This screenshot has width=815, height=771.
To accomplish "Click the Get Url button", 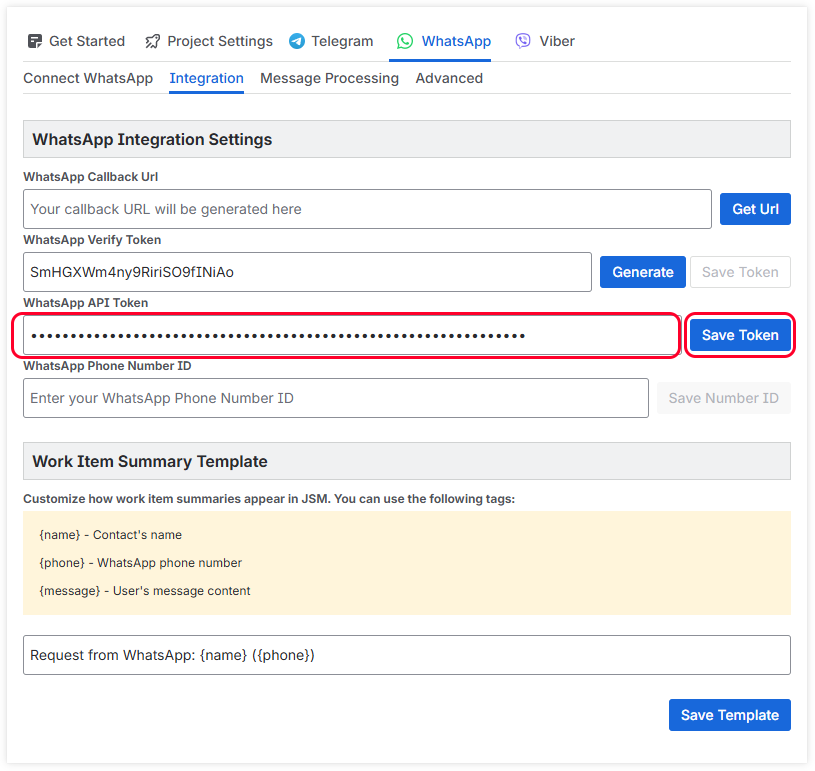I will (x=755, y=209).
